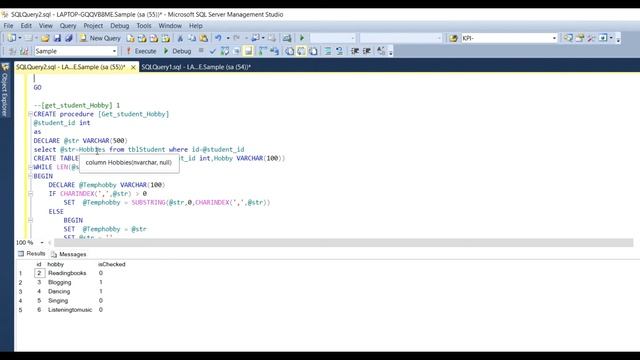Click the horizontal scrollbar of the editor
The height and width of the screenshot is (360, 640).
pyautogui.click(x=343, y=243)
